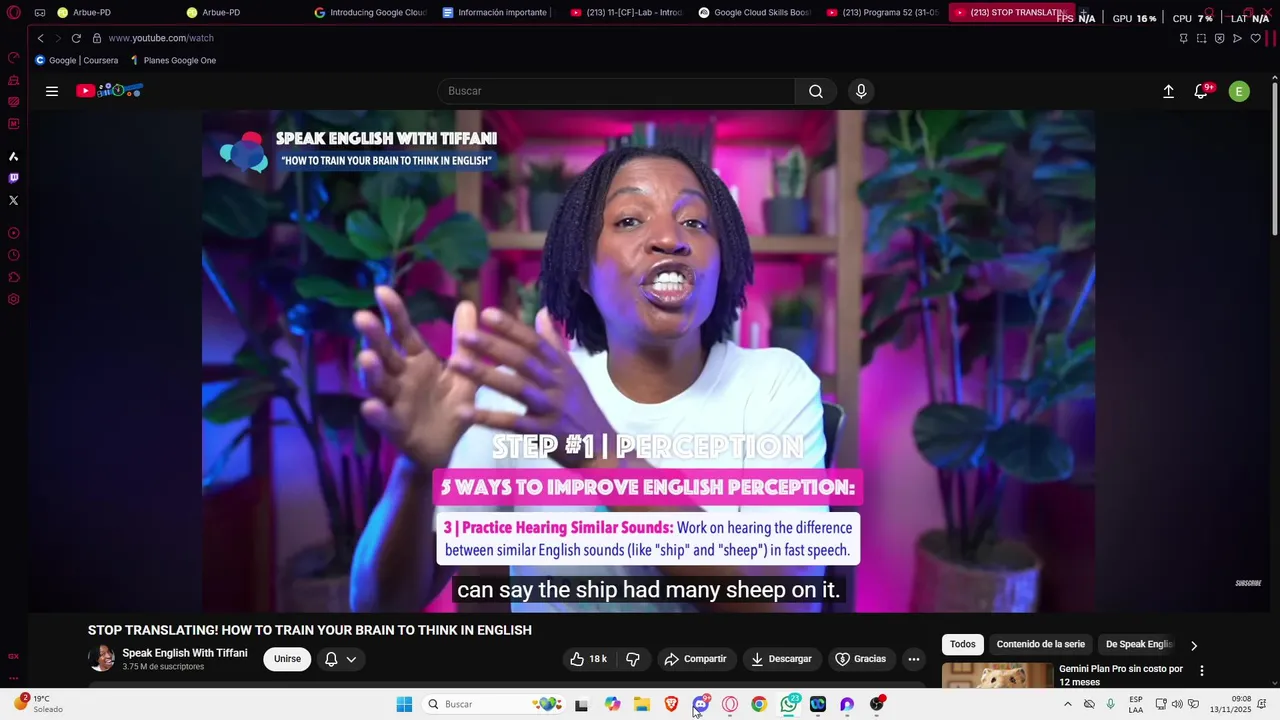
Task: Open the shield ad blocker icon
Action: 1219,38
